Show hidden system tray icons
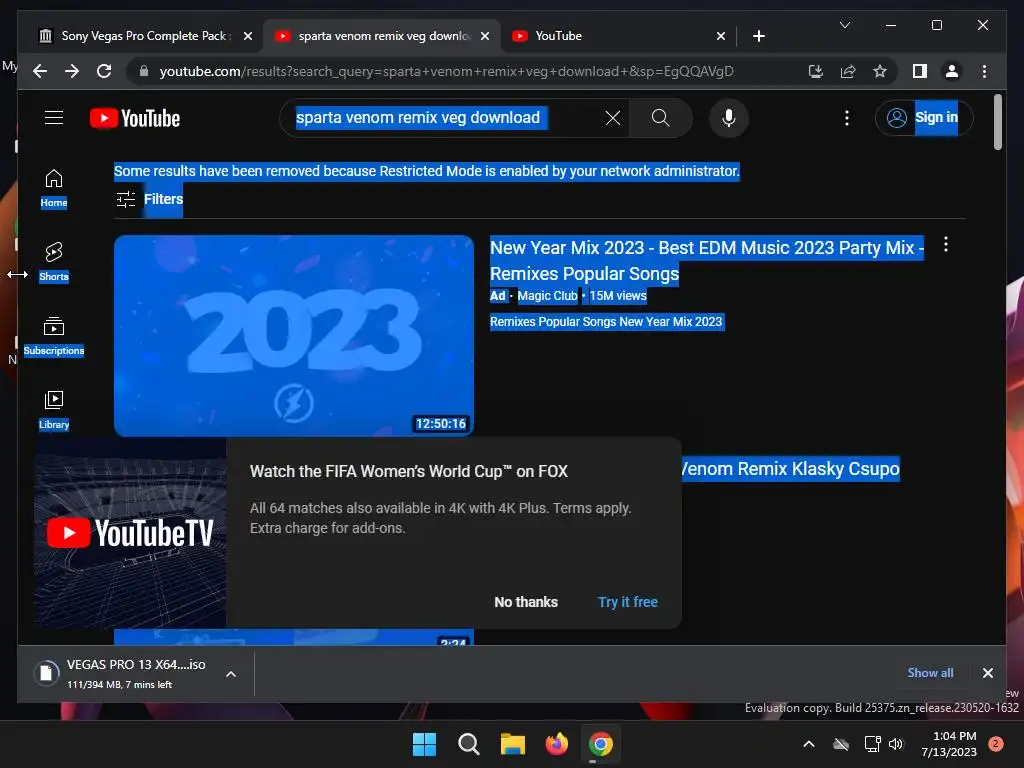The width and height of the screenshot is (1024, 768). point(808,744)
